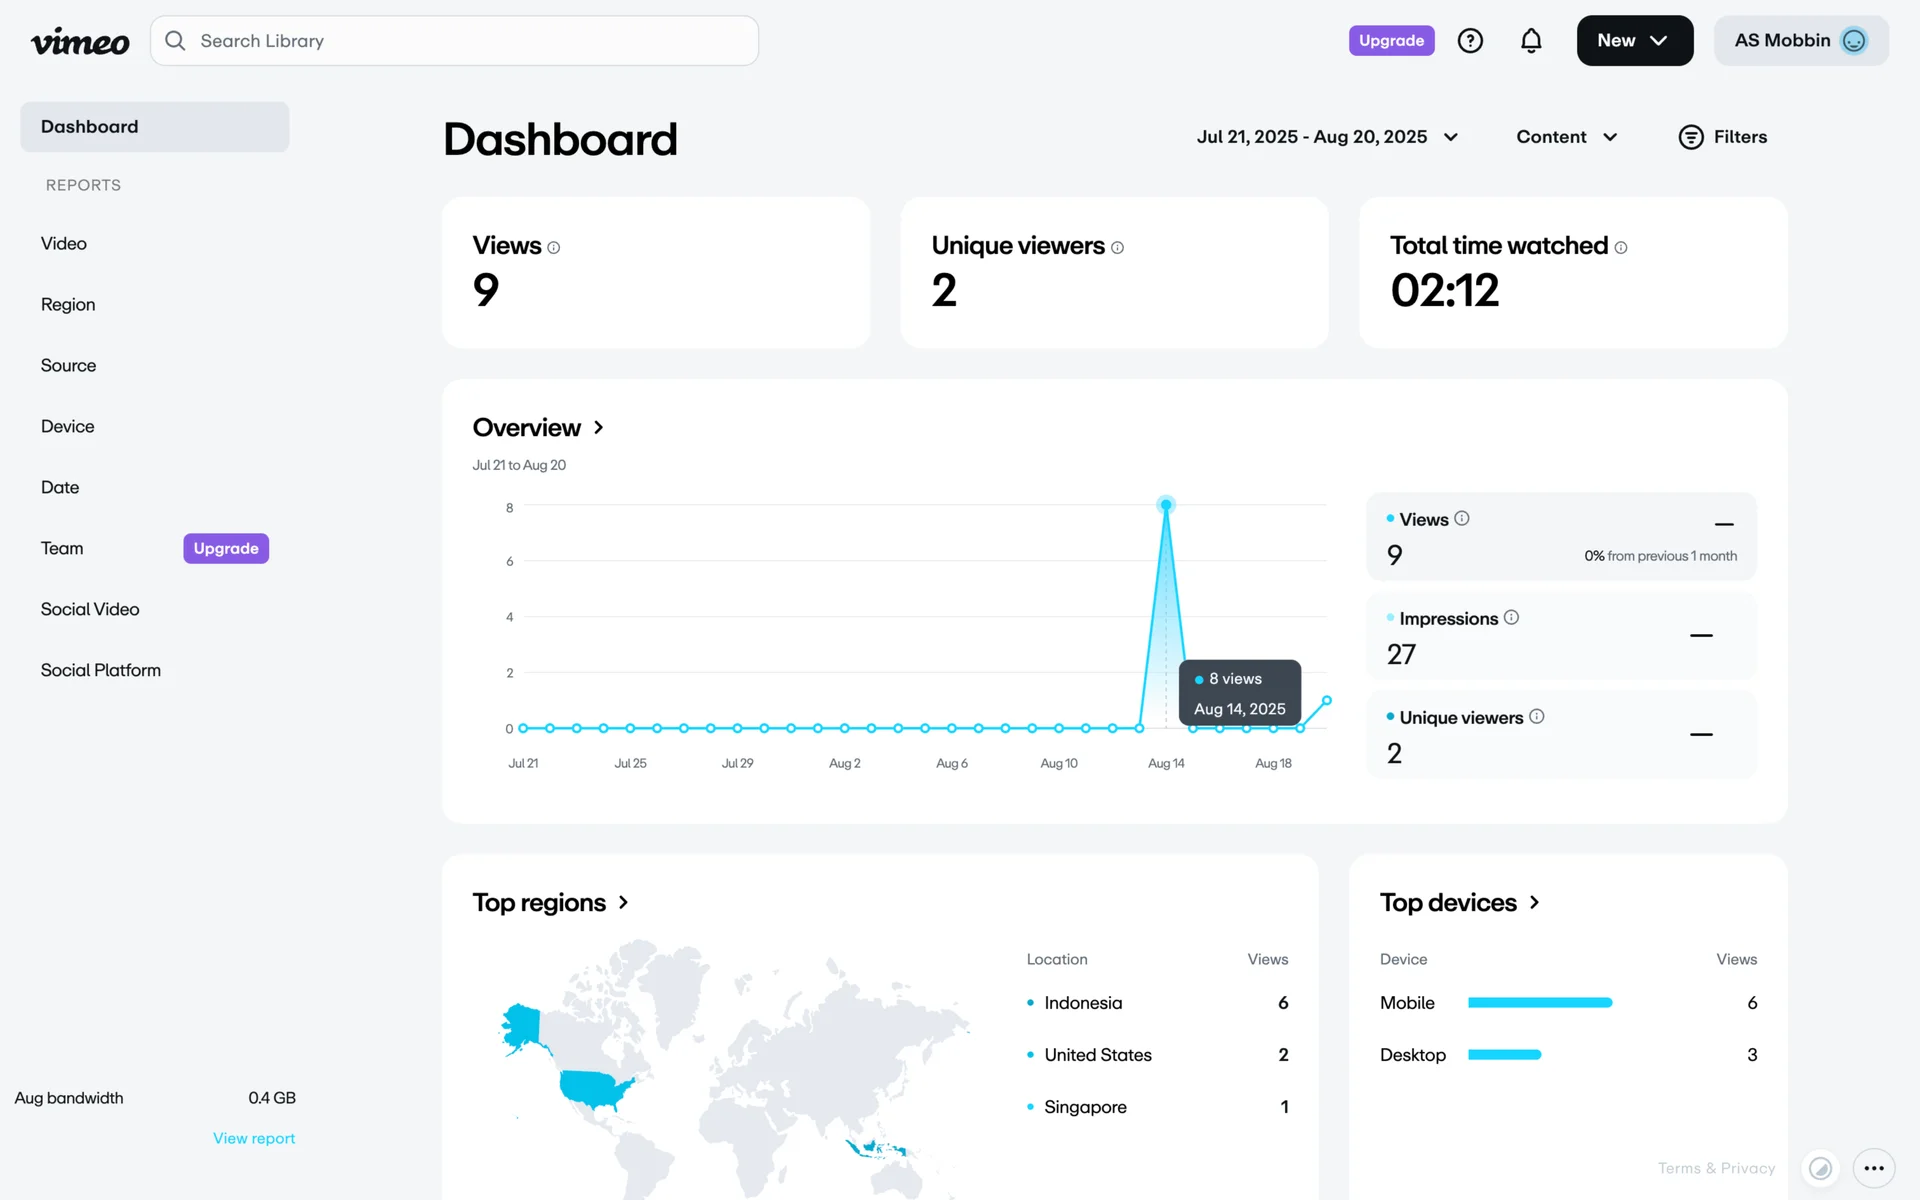Click the purple Upgrade button in header
Image resolution: width=1920 pixels, height=1200 pixels.
[1391, 41]
